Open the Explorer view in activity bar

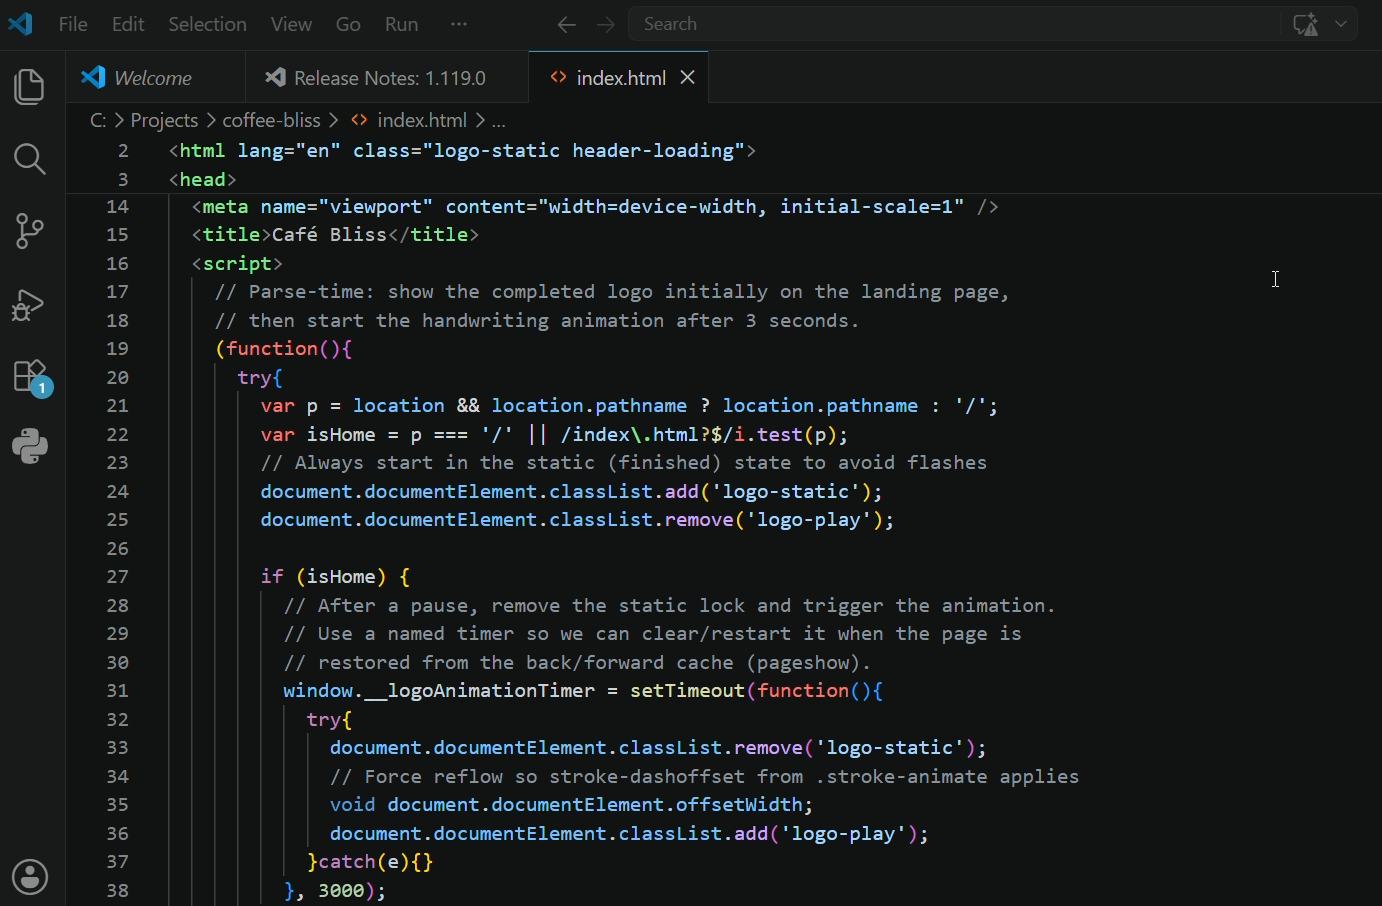click(x=30, y=87)
